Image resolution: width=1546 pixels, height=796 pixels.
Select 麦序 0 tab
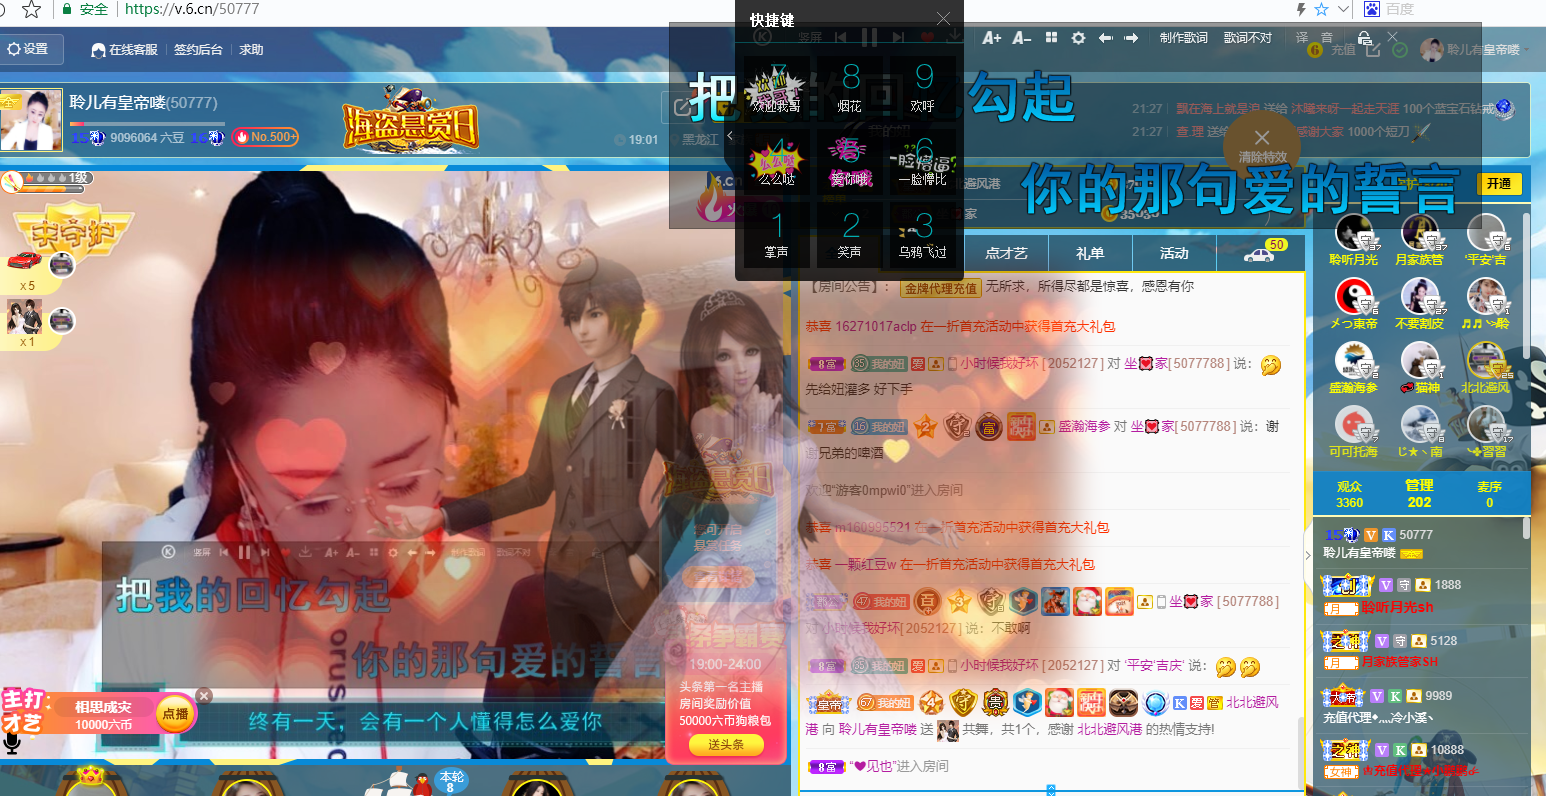click(1489, 494)
